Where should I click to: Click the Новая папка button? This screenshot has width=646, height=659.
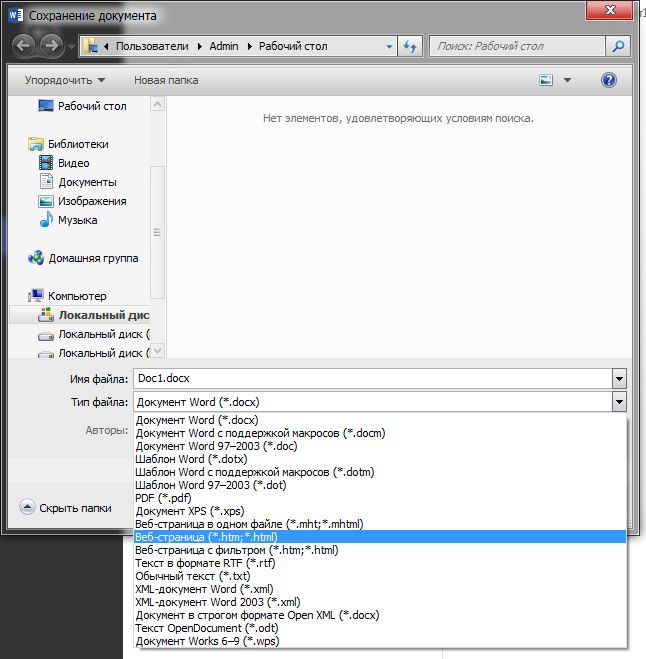coord(166,80)
